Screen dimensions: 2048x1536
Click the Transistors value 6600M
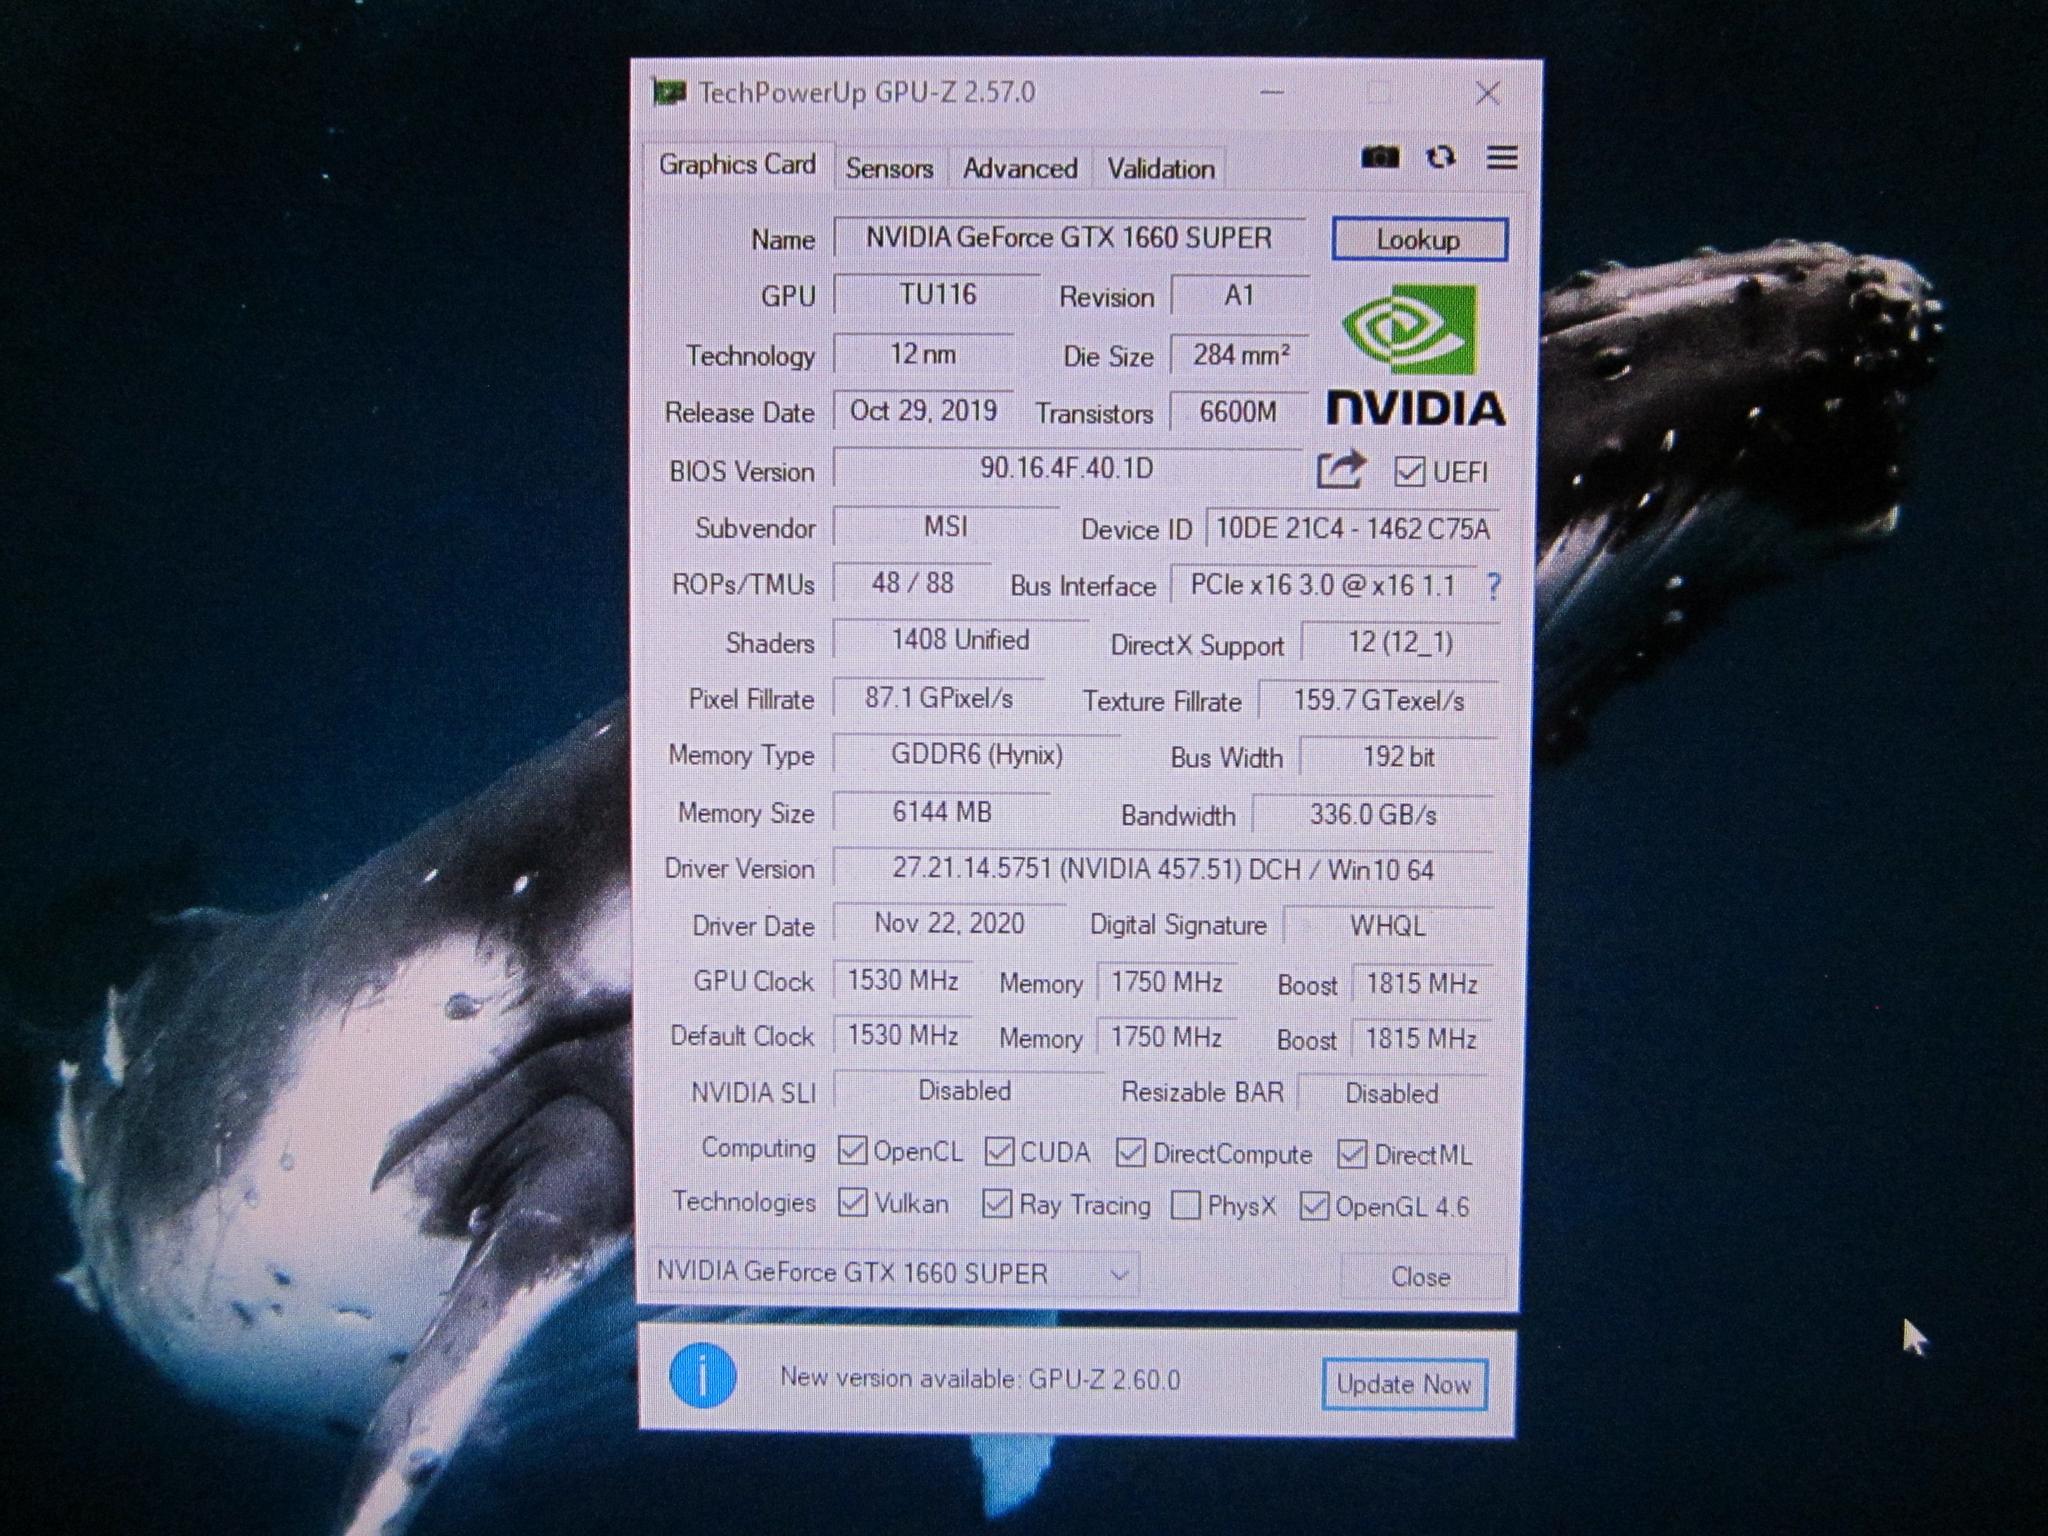click(x=1238, y=412)
